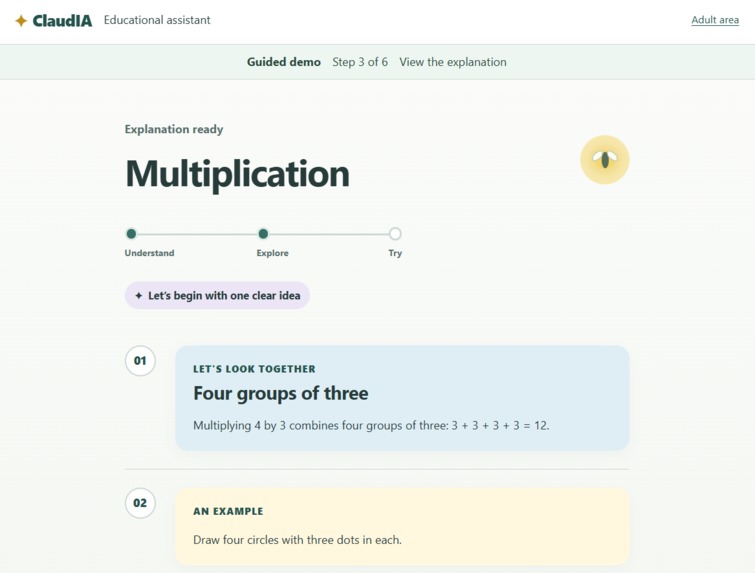Click the ClaudIA brand name

point(62,21)
